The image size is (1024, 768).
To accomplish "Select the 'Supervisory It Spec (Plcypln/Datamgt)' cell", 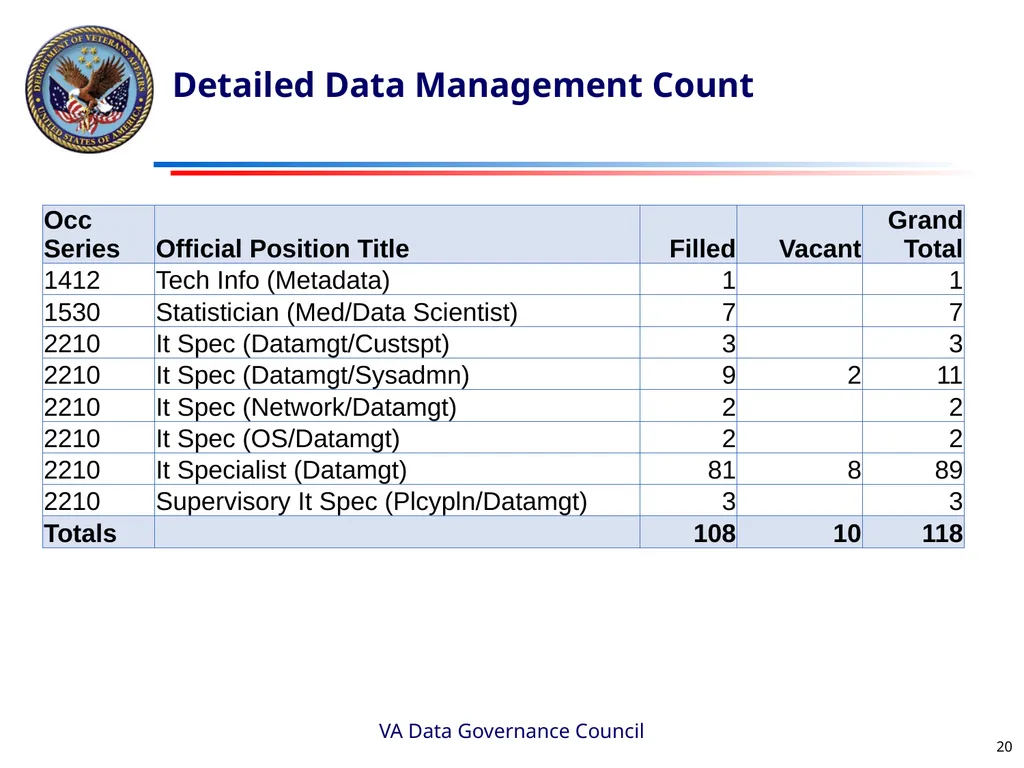I will click(x=397, y=501).
